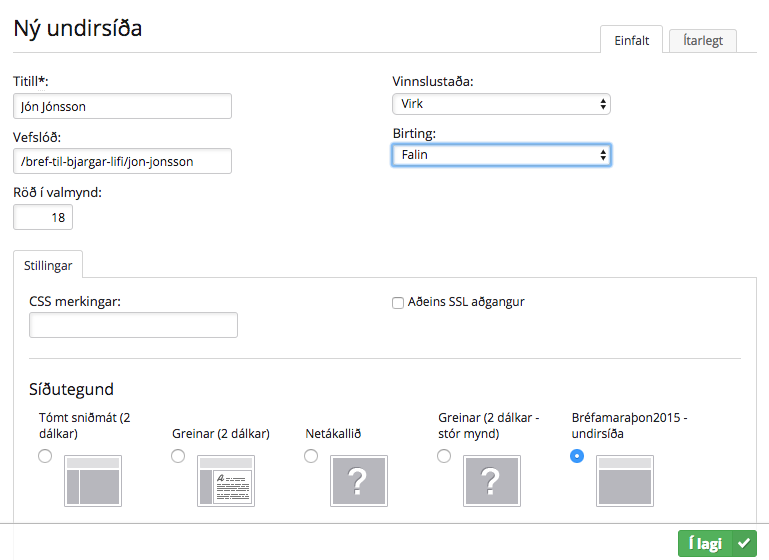Select the Greinar article layout thumbnail icon

pyautogui.click(x=226, y=481)
